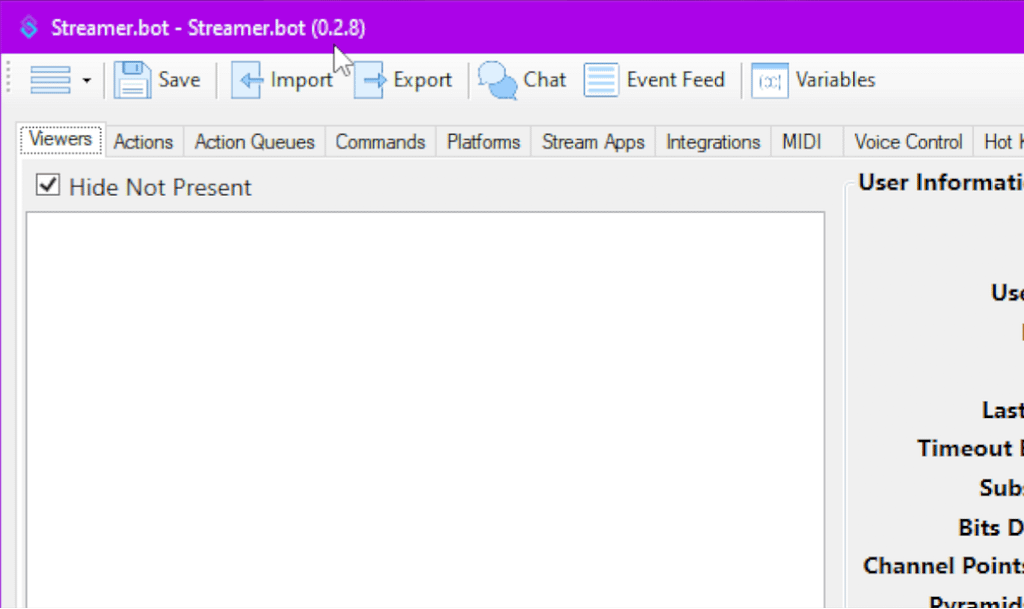Click inside the empty viewers list
Viewport: 1024px width, 609px height.
[424, 400]
